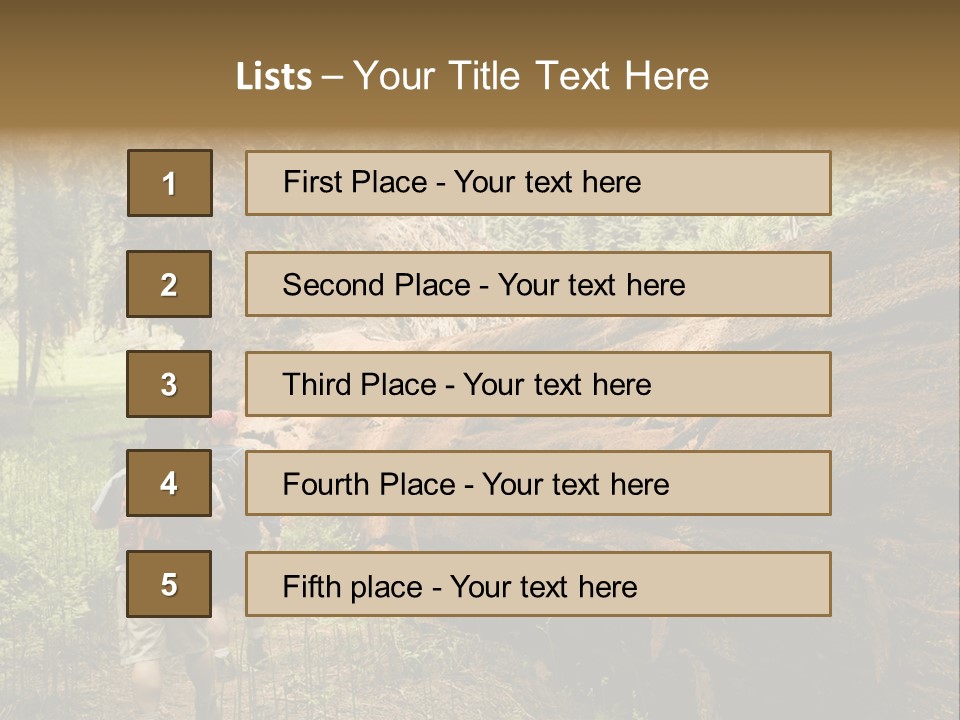This screenshot has width=960, height=720.
Task: Click 'Your text here' in Second Place bar
Action: (x=591, y=285)
